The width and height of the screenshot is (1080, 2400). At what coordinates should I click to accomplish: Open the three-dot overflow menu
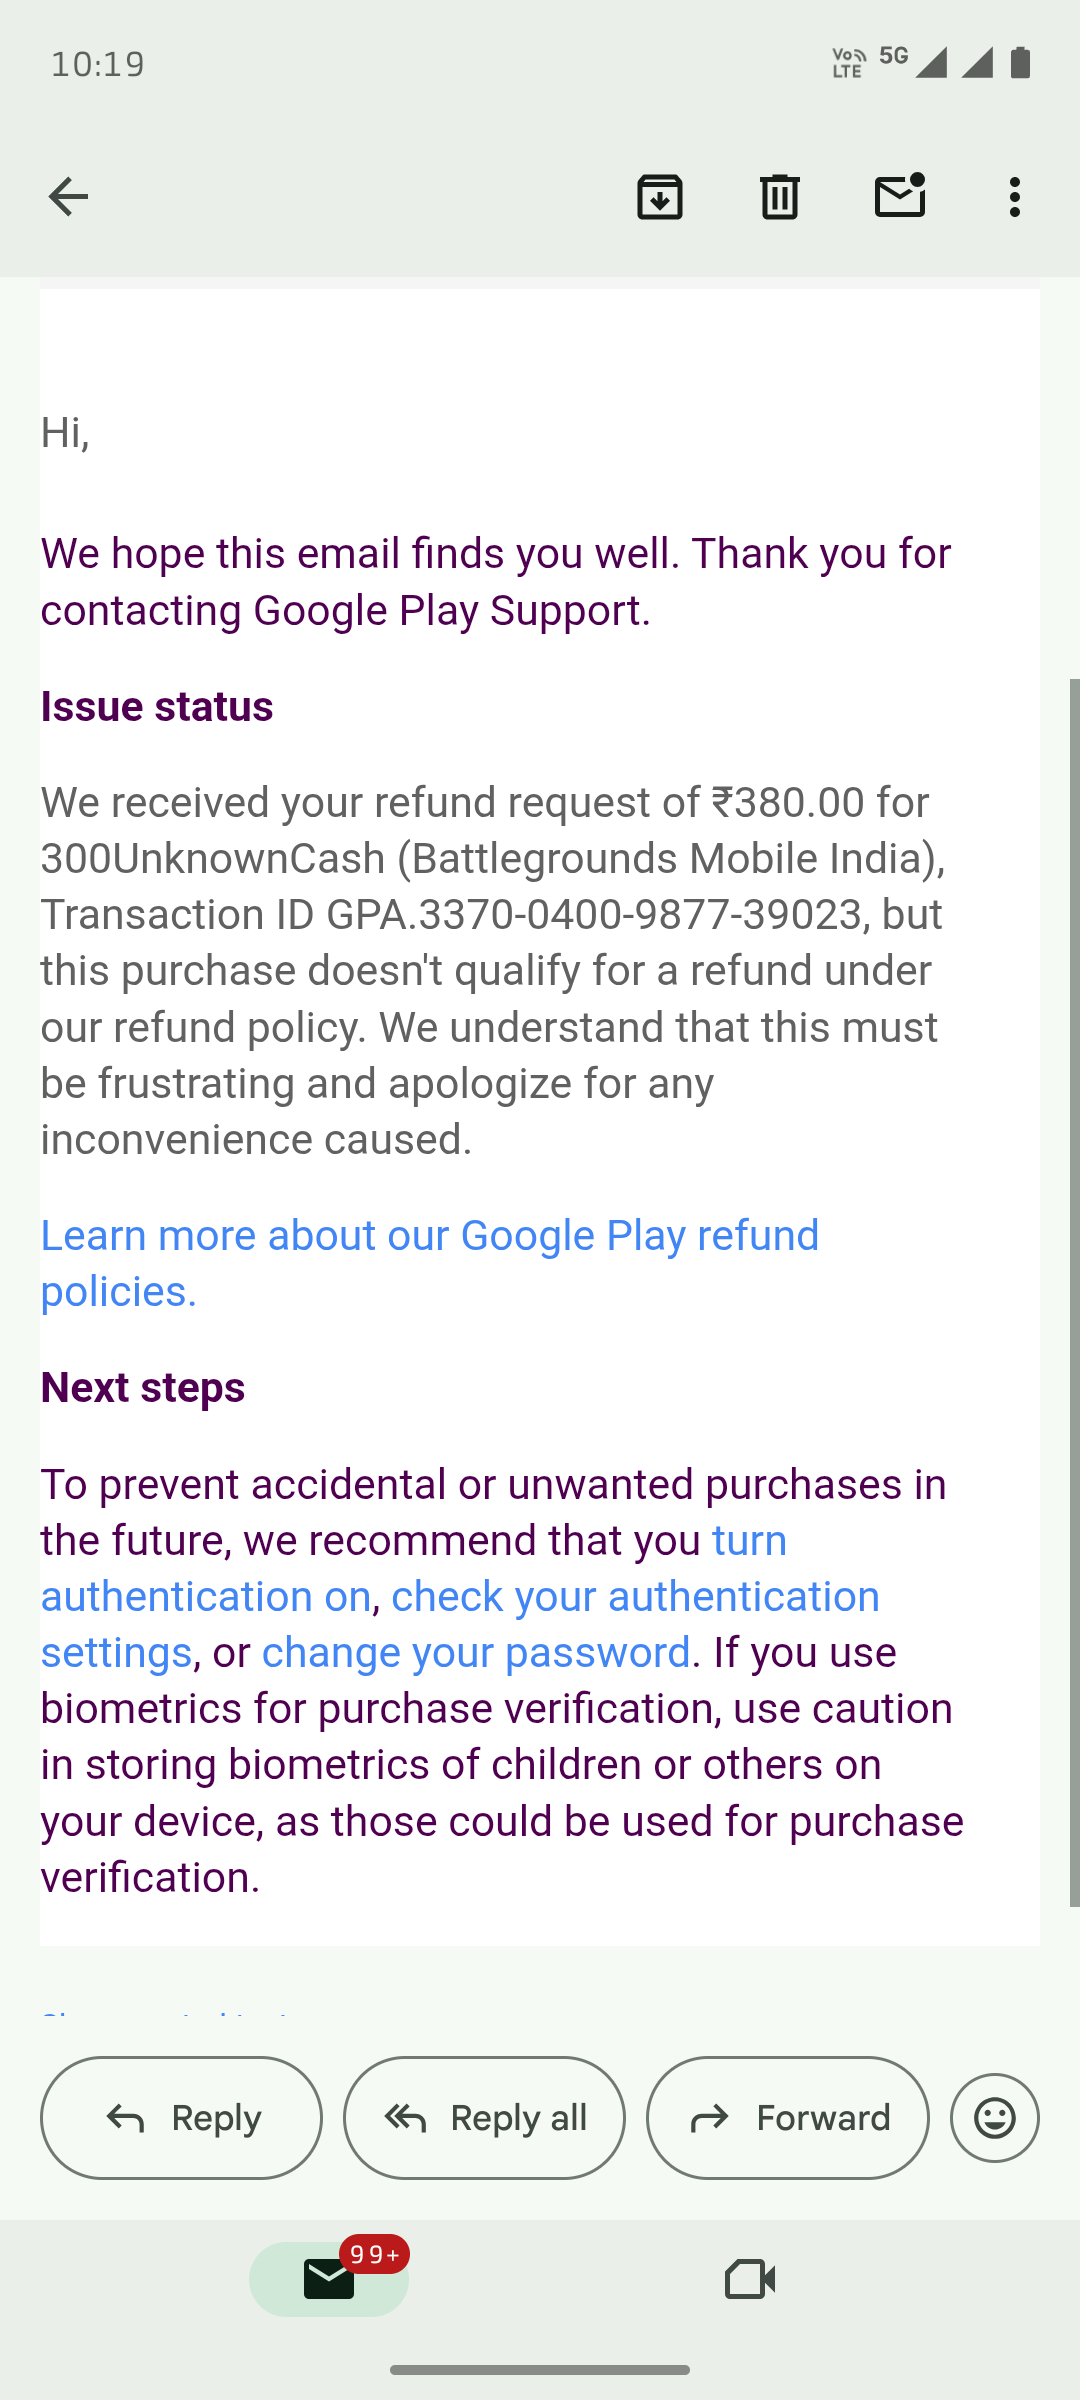coord(1015,197)
